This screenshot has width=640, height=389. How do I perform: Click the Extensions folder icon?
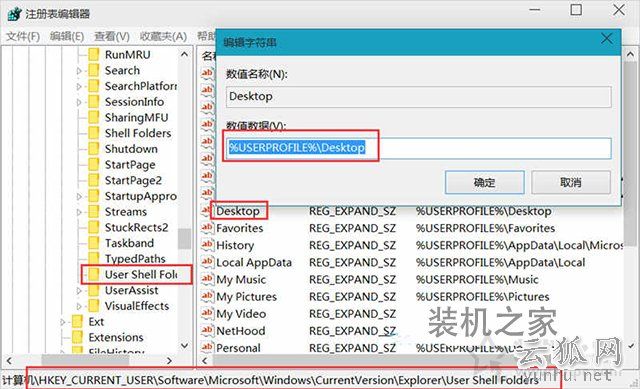(77, 338)
